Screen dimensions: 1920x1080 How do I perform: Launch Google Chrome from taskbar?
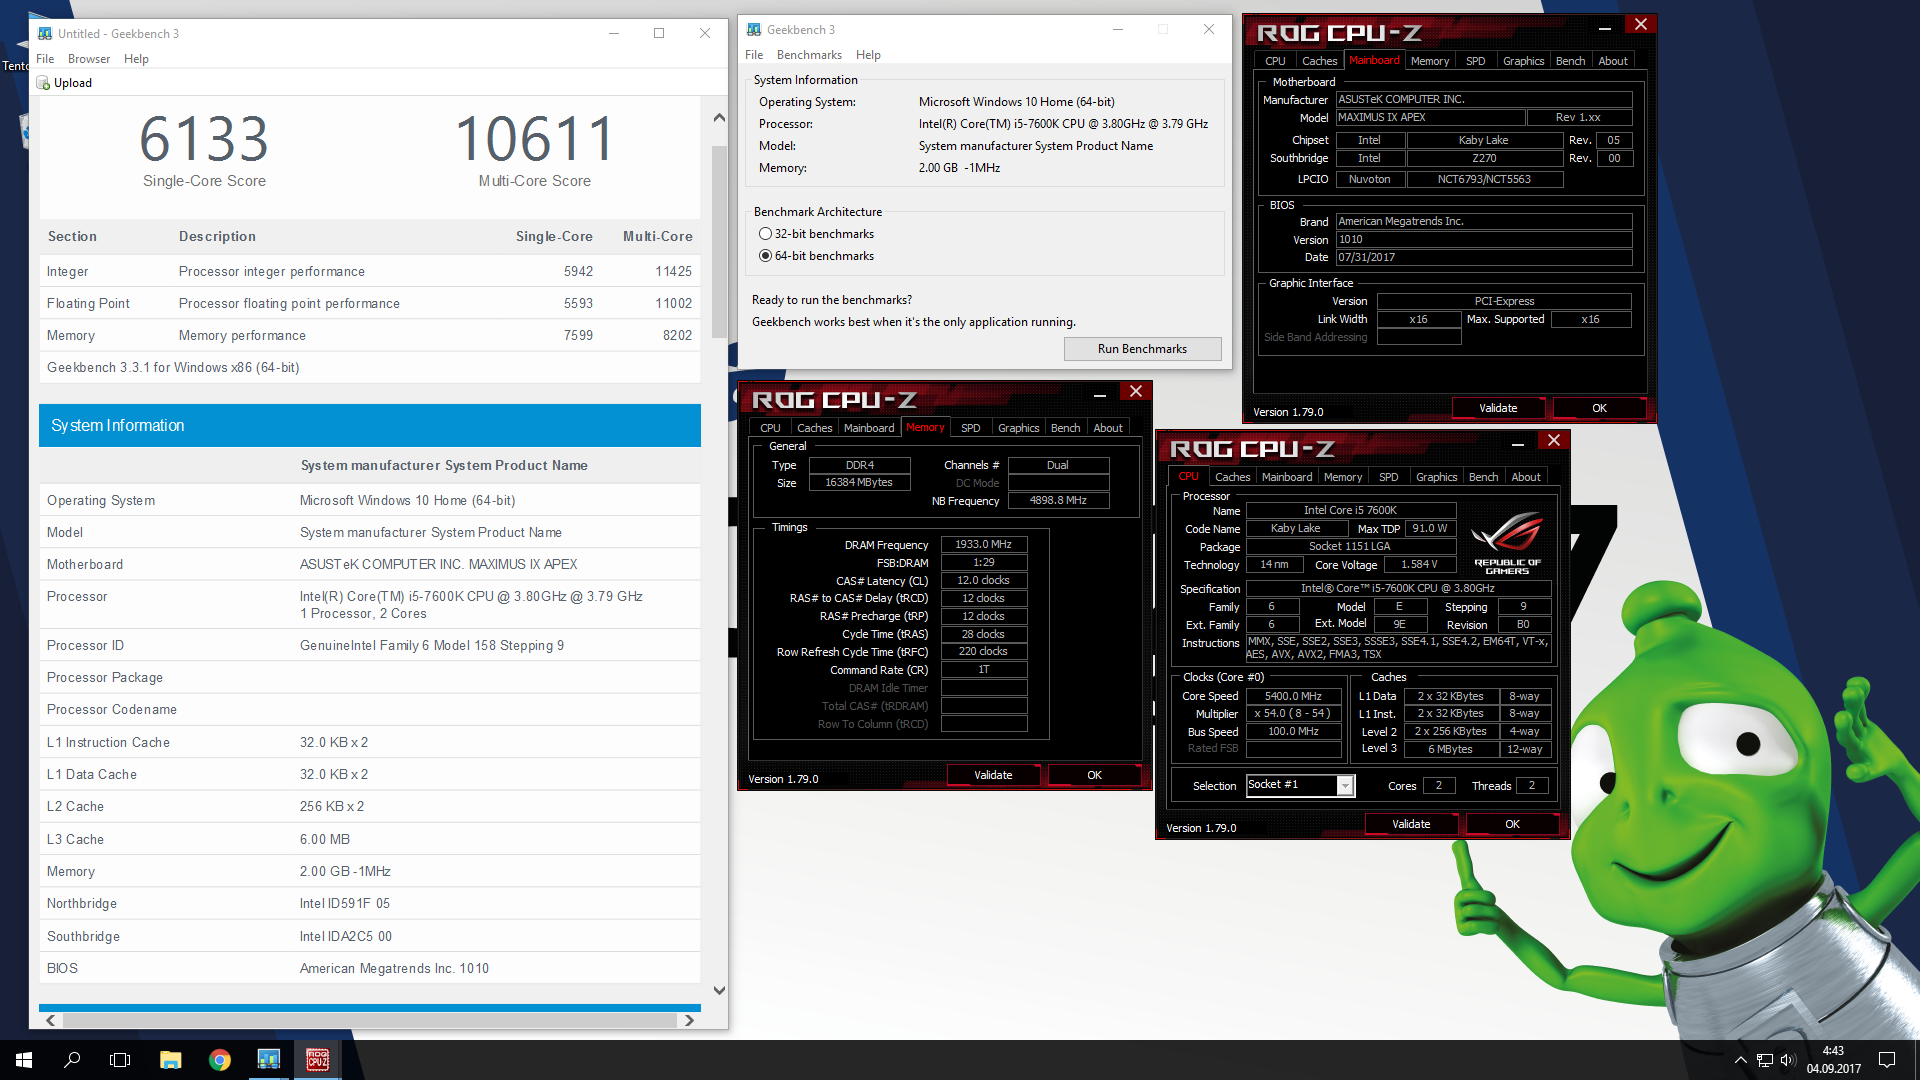point(220,1060)
